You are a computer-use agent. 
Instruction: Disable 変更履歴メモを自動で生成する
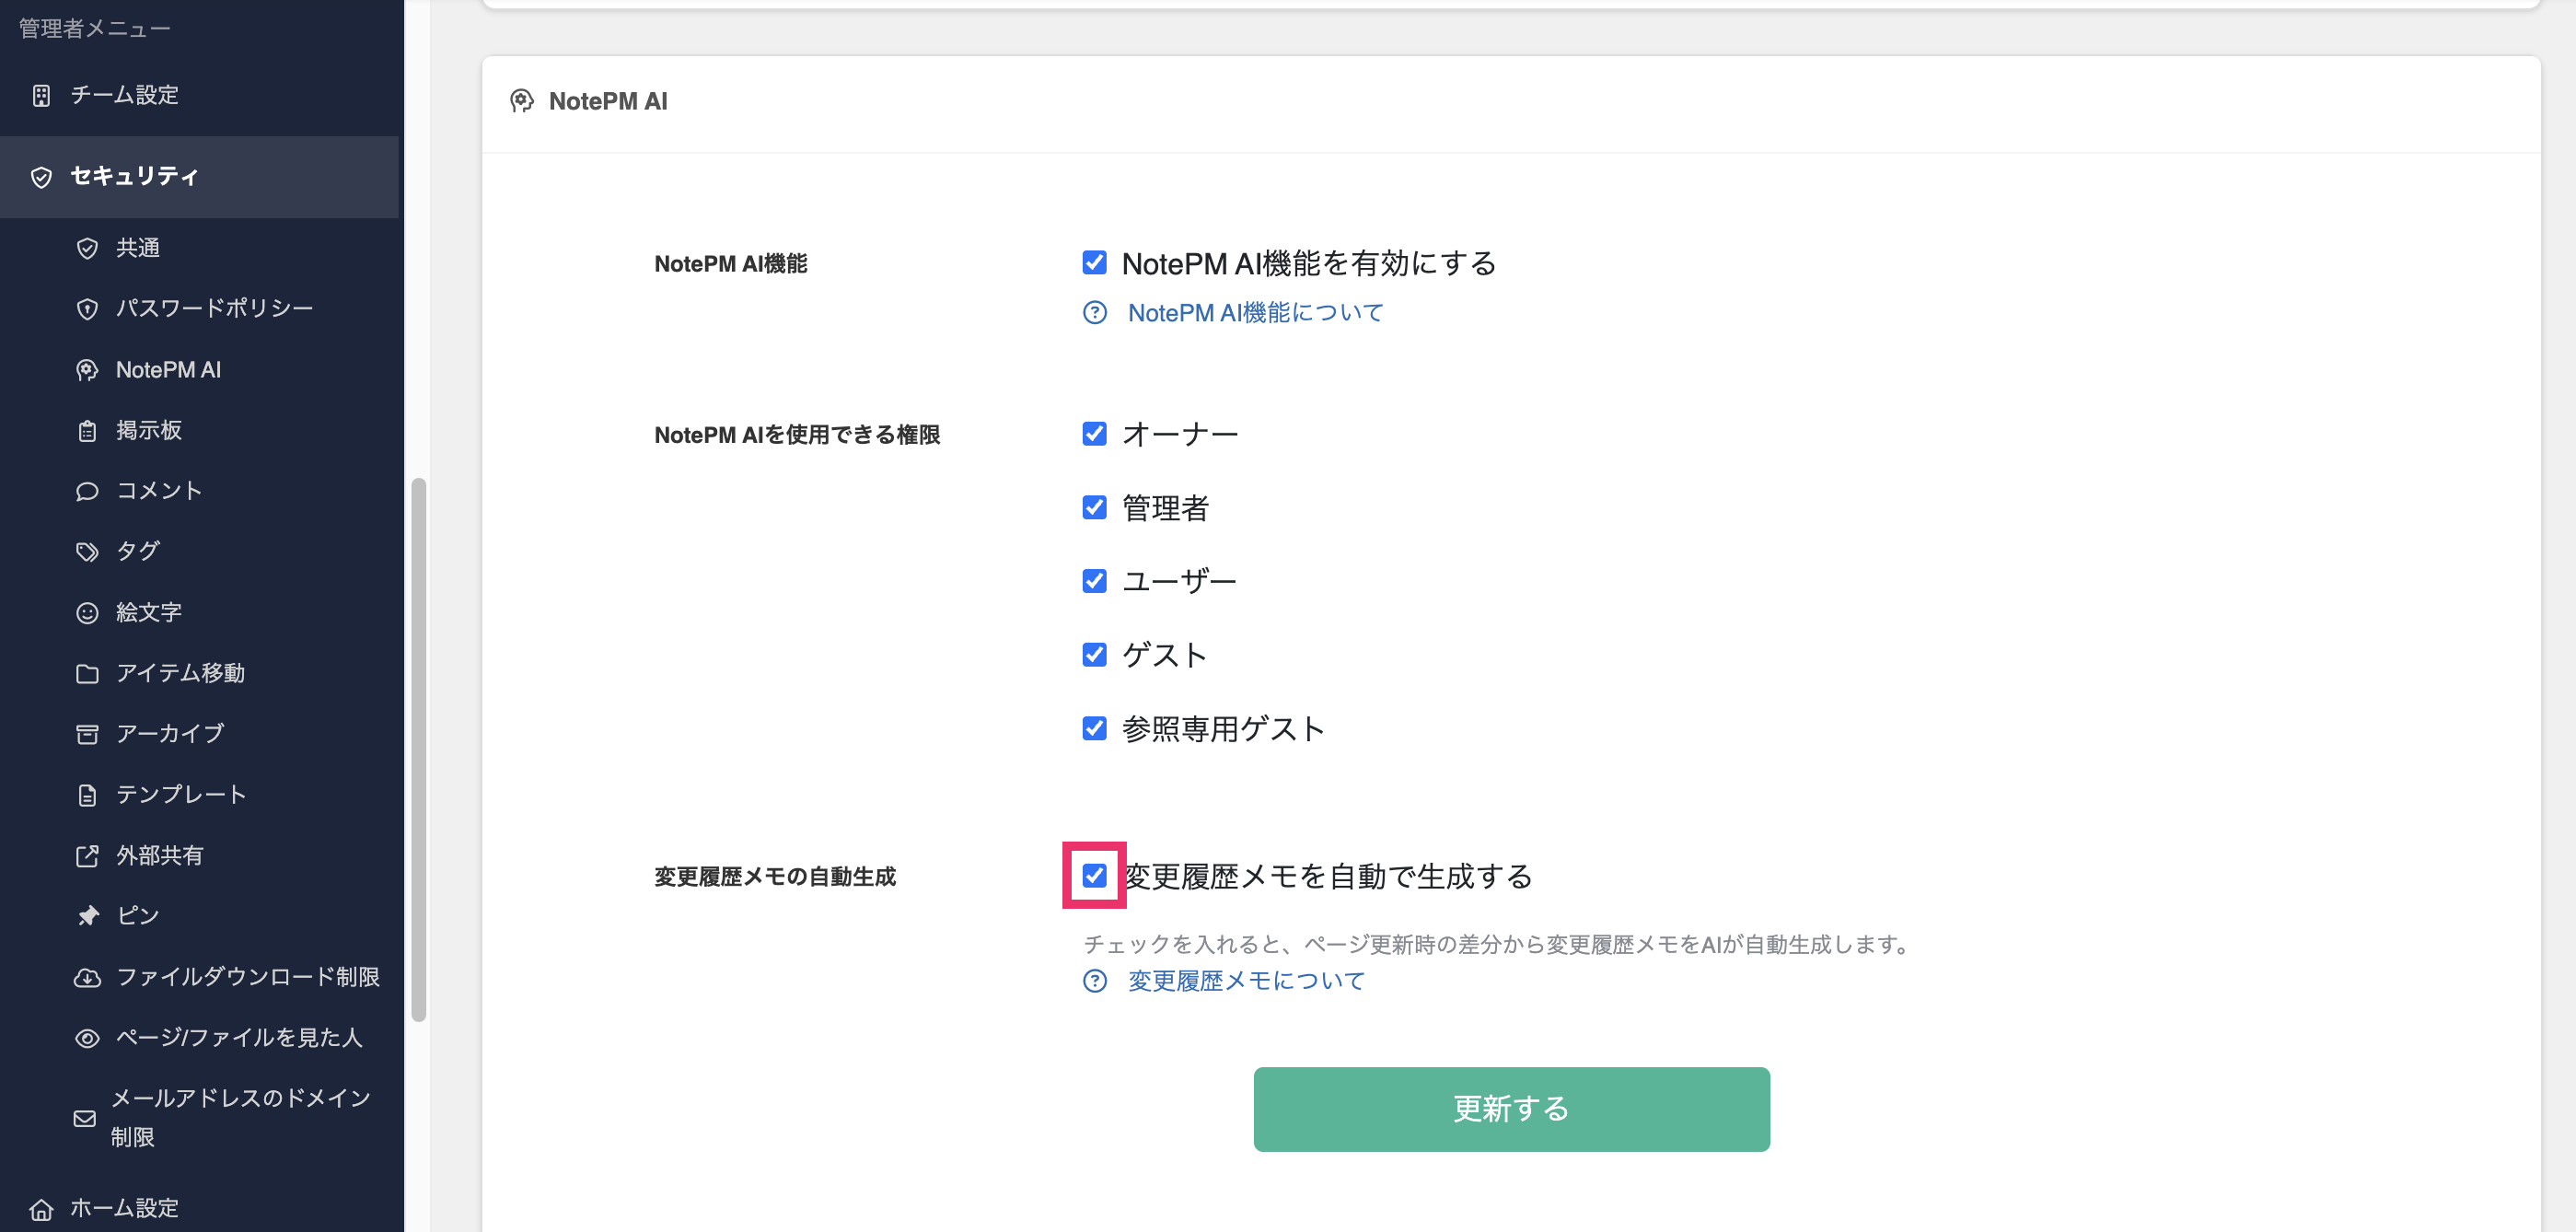[x=1095, y=876]
